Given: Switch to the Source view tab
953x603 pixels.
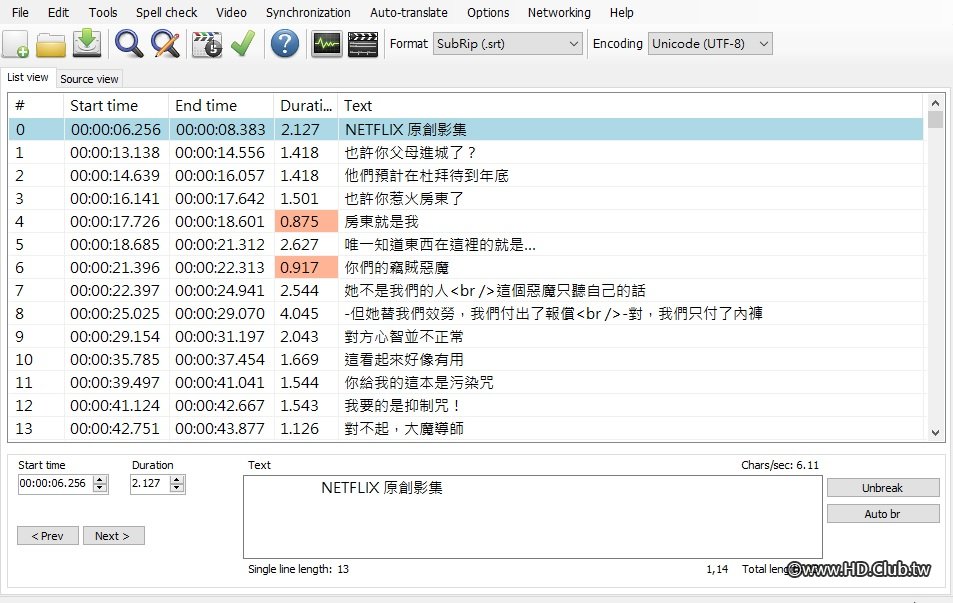Looking at the screenshot, I should point(89,79).
